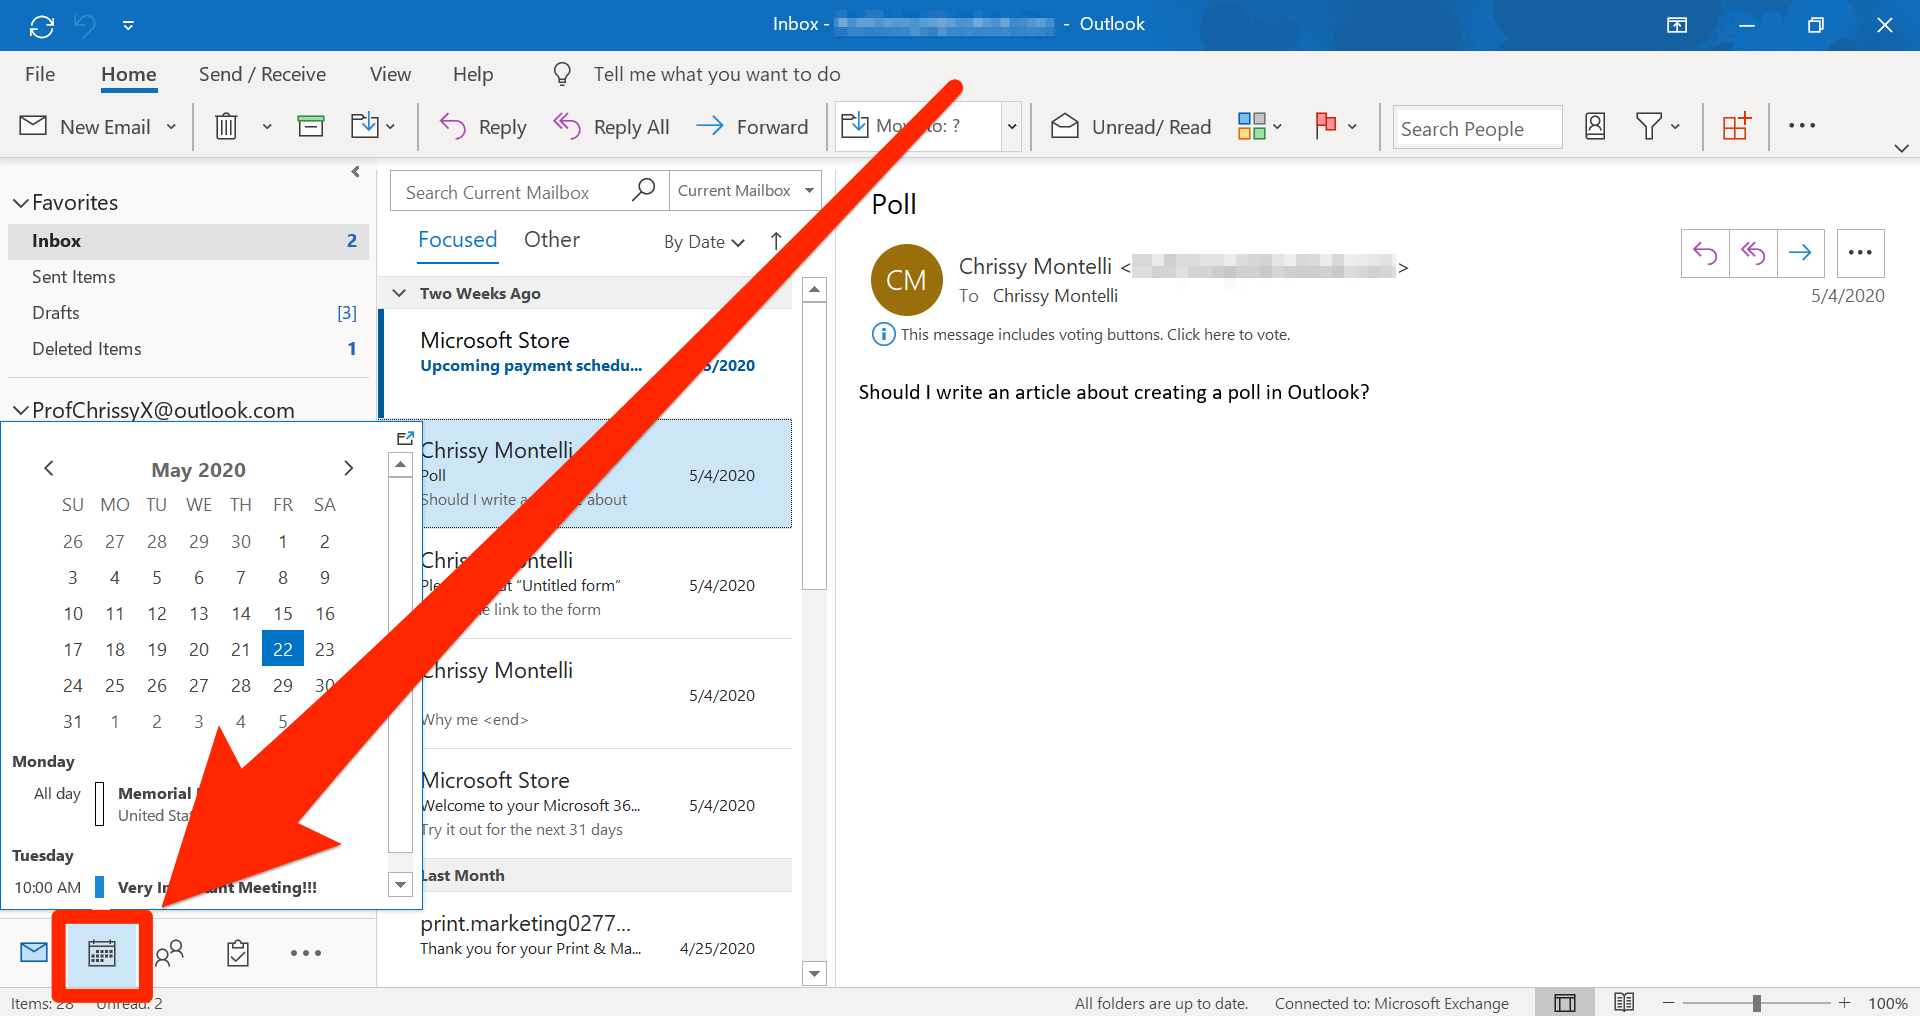Open the Microsoft Store Welcome email
The image size is (1920, 1016).
coord(606,804)
